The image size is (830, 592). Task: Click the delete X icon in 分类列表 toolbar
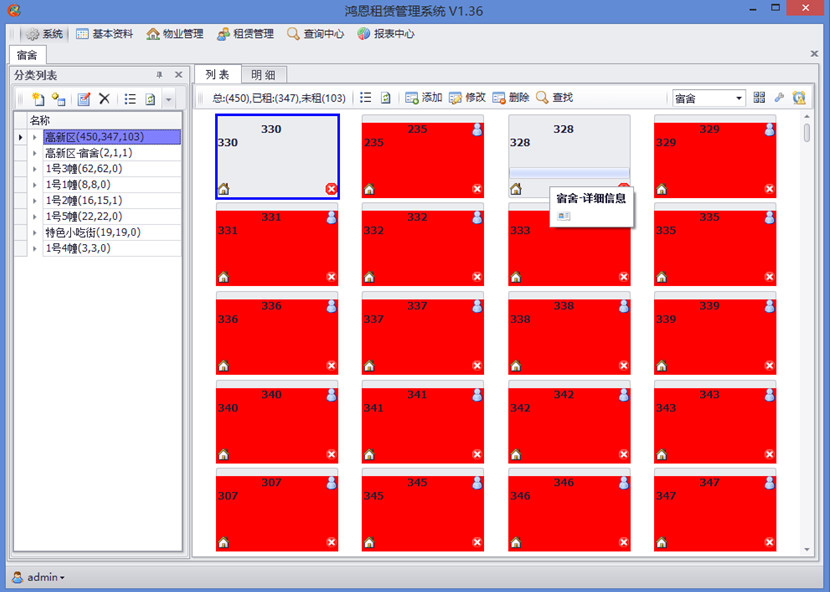[x=104, y=99]
